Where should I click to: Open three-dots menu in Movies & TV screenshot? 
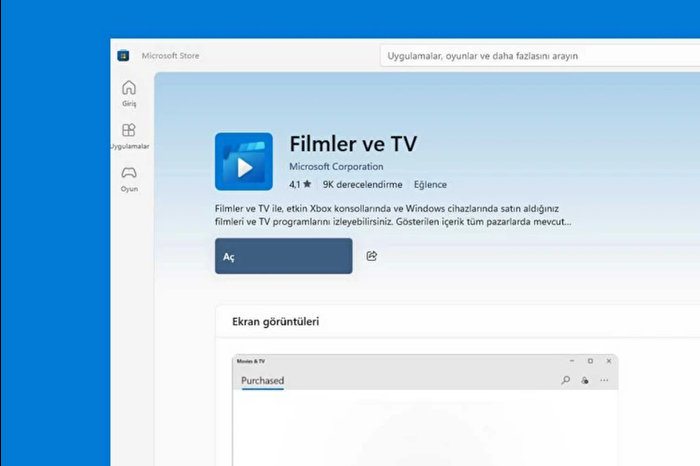point(604,380)
